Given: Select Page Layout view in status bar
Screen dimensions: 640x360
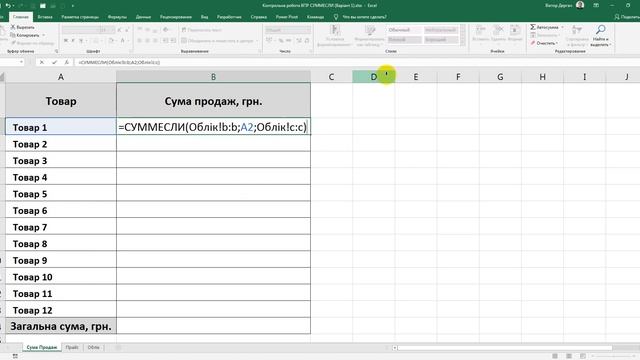Looking at the screenshot, I should [x=569, y=356].
